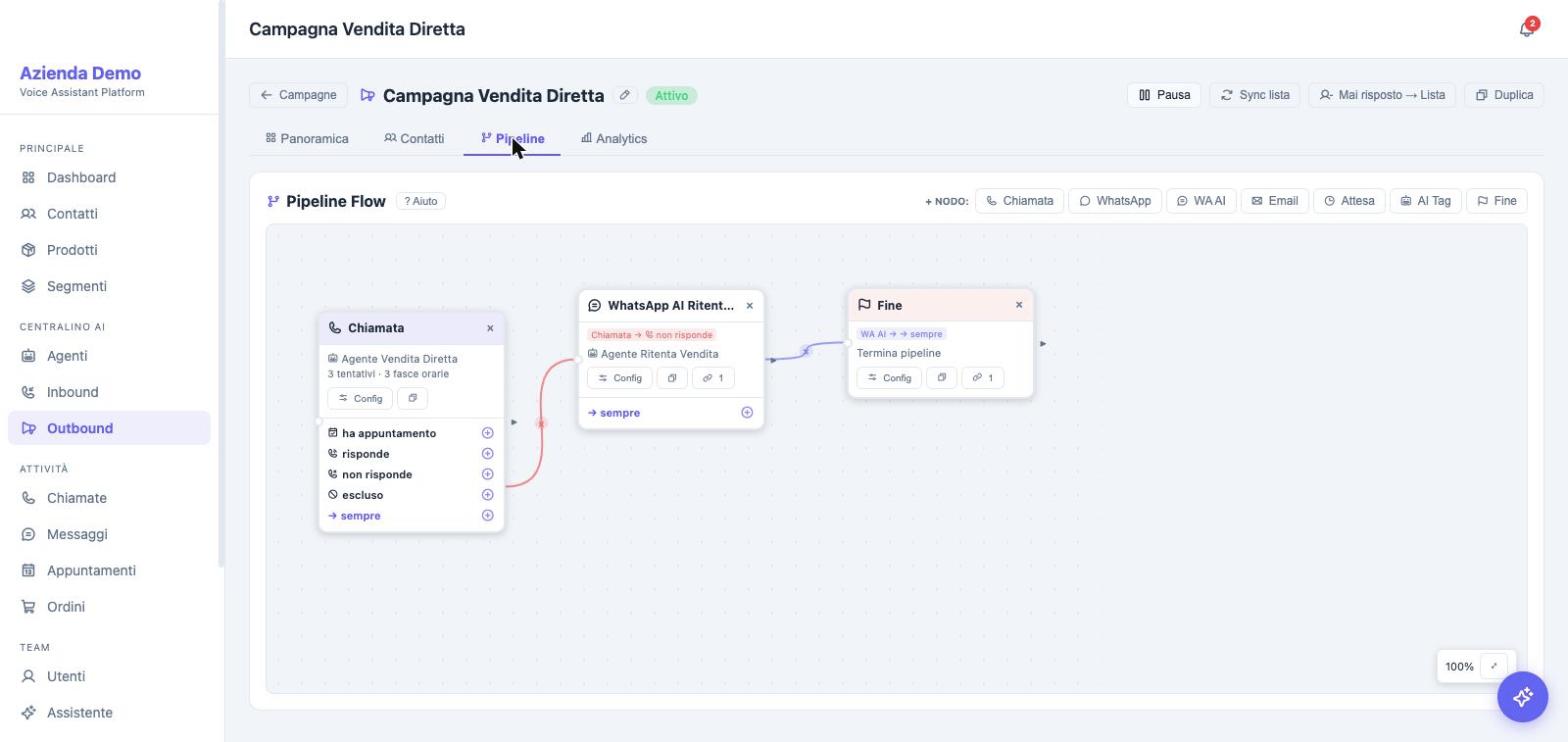Click the Sync lista button
The height and width of the screenshot is (742, 1568).
pos(1254,95)
